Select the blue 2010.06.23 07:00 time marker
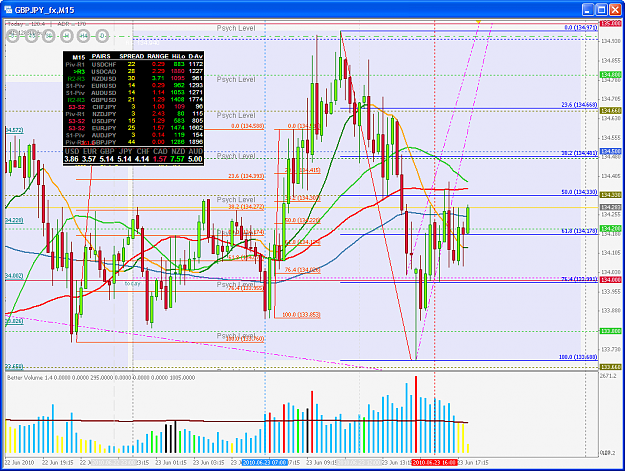This screenshot has height=471, width=625. click(265, 463)
